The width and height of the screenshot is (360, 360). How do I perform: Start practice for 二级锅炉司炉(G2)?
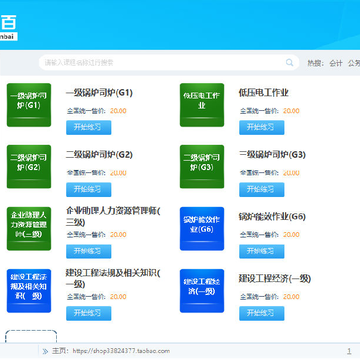89,189
